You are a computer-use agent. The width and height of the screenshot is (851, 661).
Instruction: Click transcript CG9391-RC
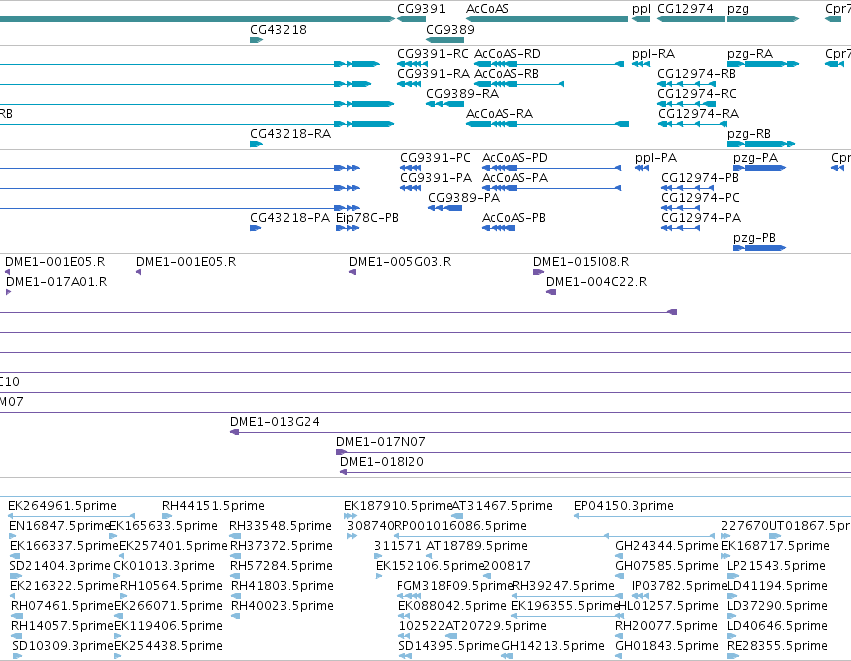coord(434,54)
